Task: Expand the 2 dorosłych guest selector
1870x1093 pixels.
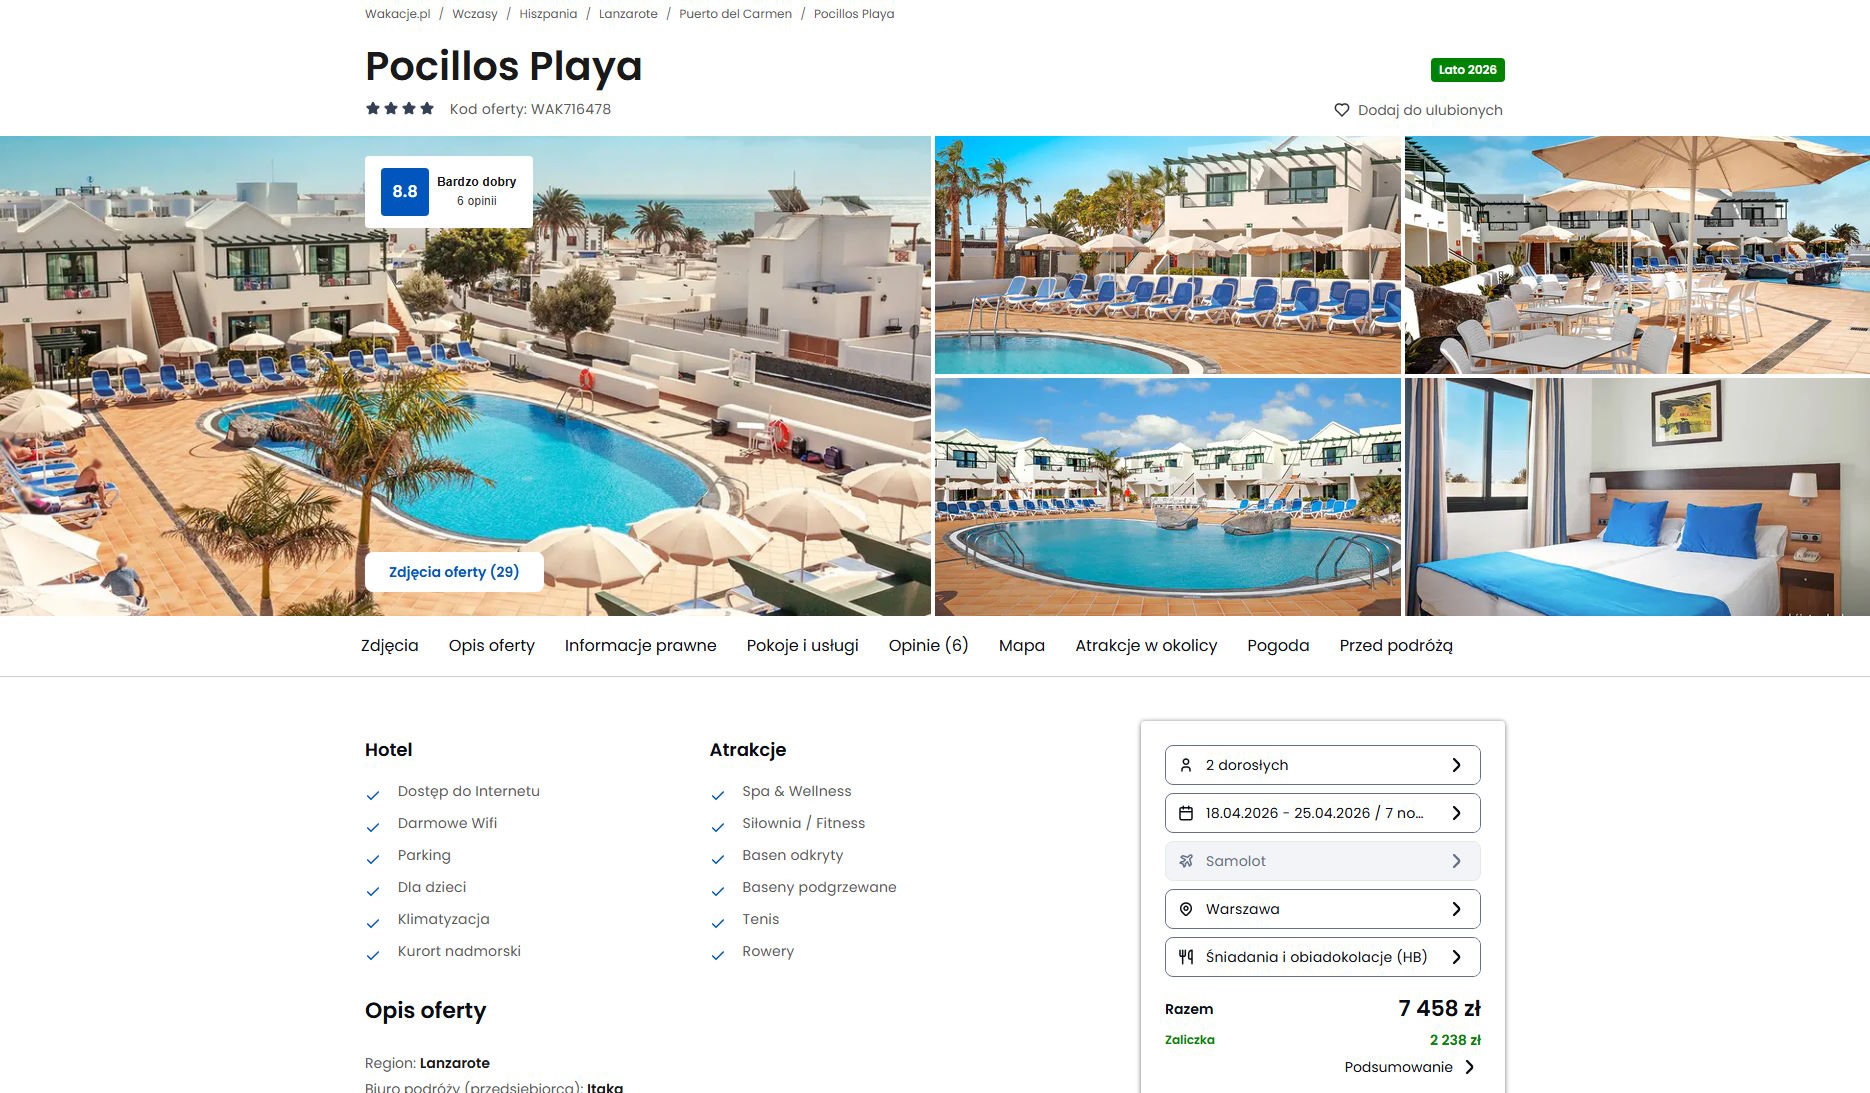Action: pos(1322,765)
